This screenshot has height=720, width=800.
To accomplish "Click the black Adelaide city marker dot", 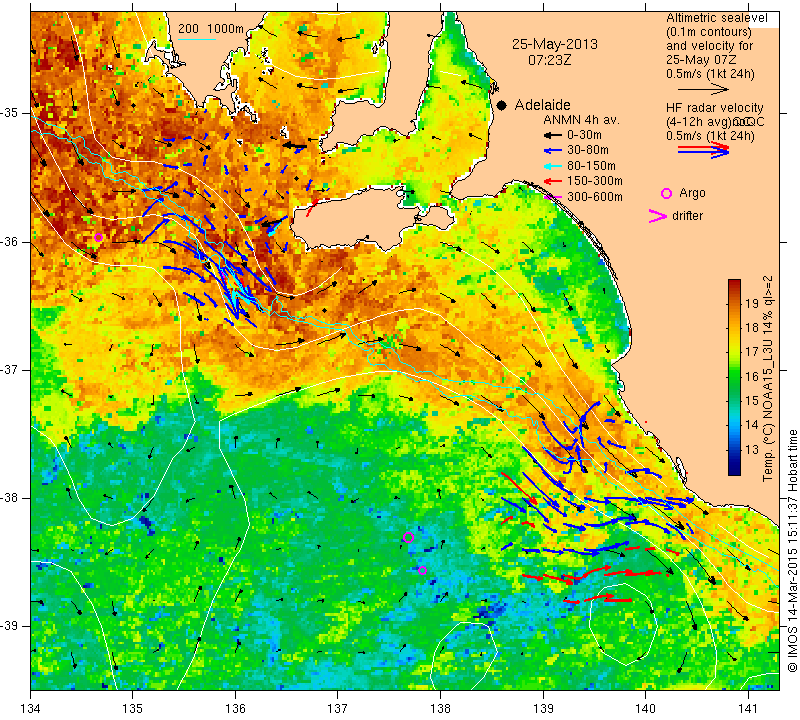I will point(502,105).
